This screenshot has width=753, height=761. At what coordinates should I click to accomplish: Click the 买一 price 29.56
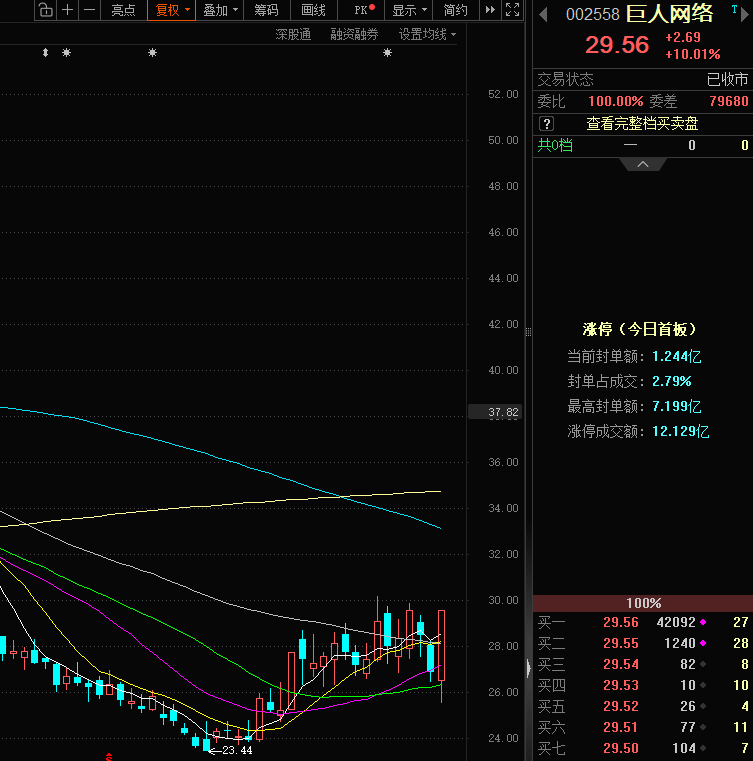[621, 622]
